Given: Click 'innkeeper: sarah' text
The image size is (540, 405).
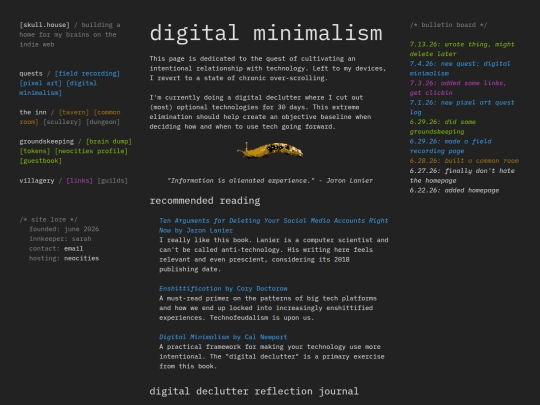Looking at the screenshot, I should pos(60,239).
